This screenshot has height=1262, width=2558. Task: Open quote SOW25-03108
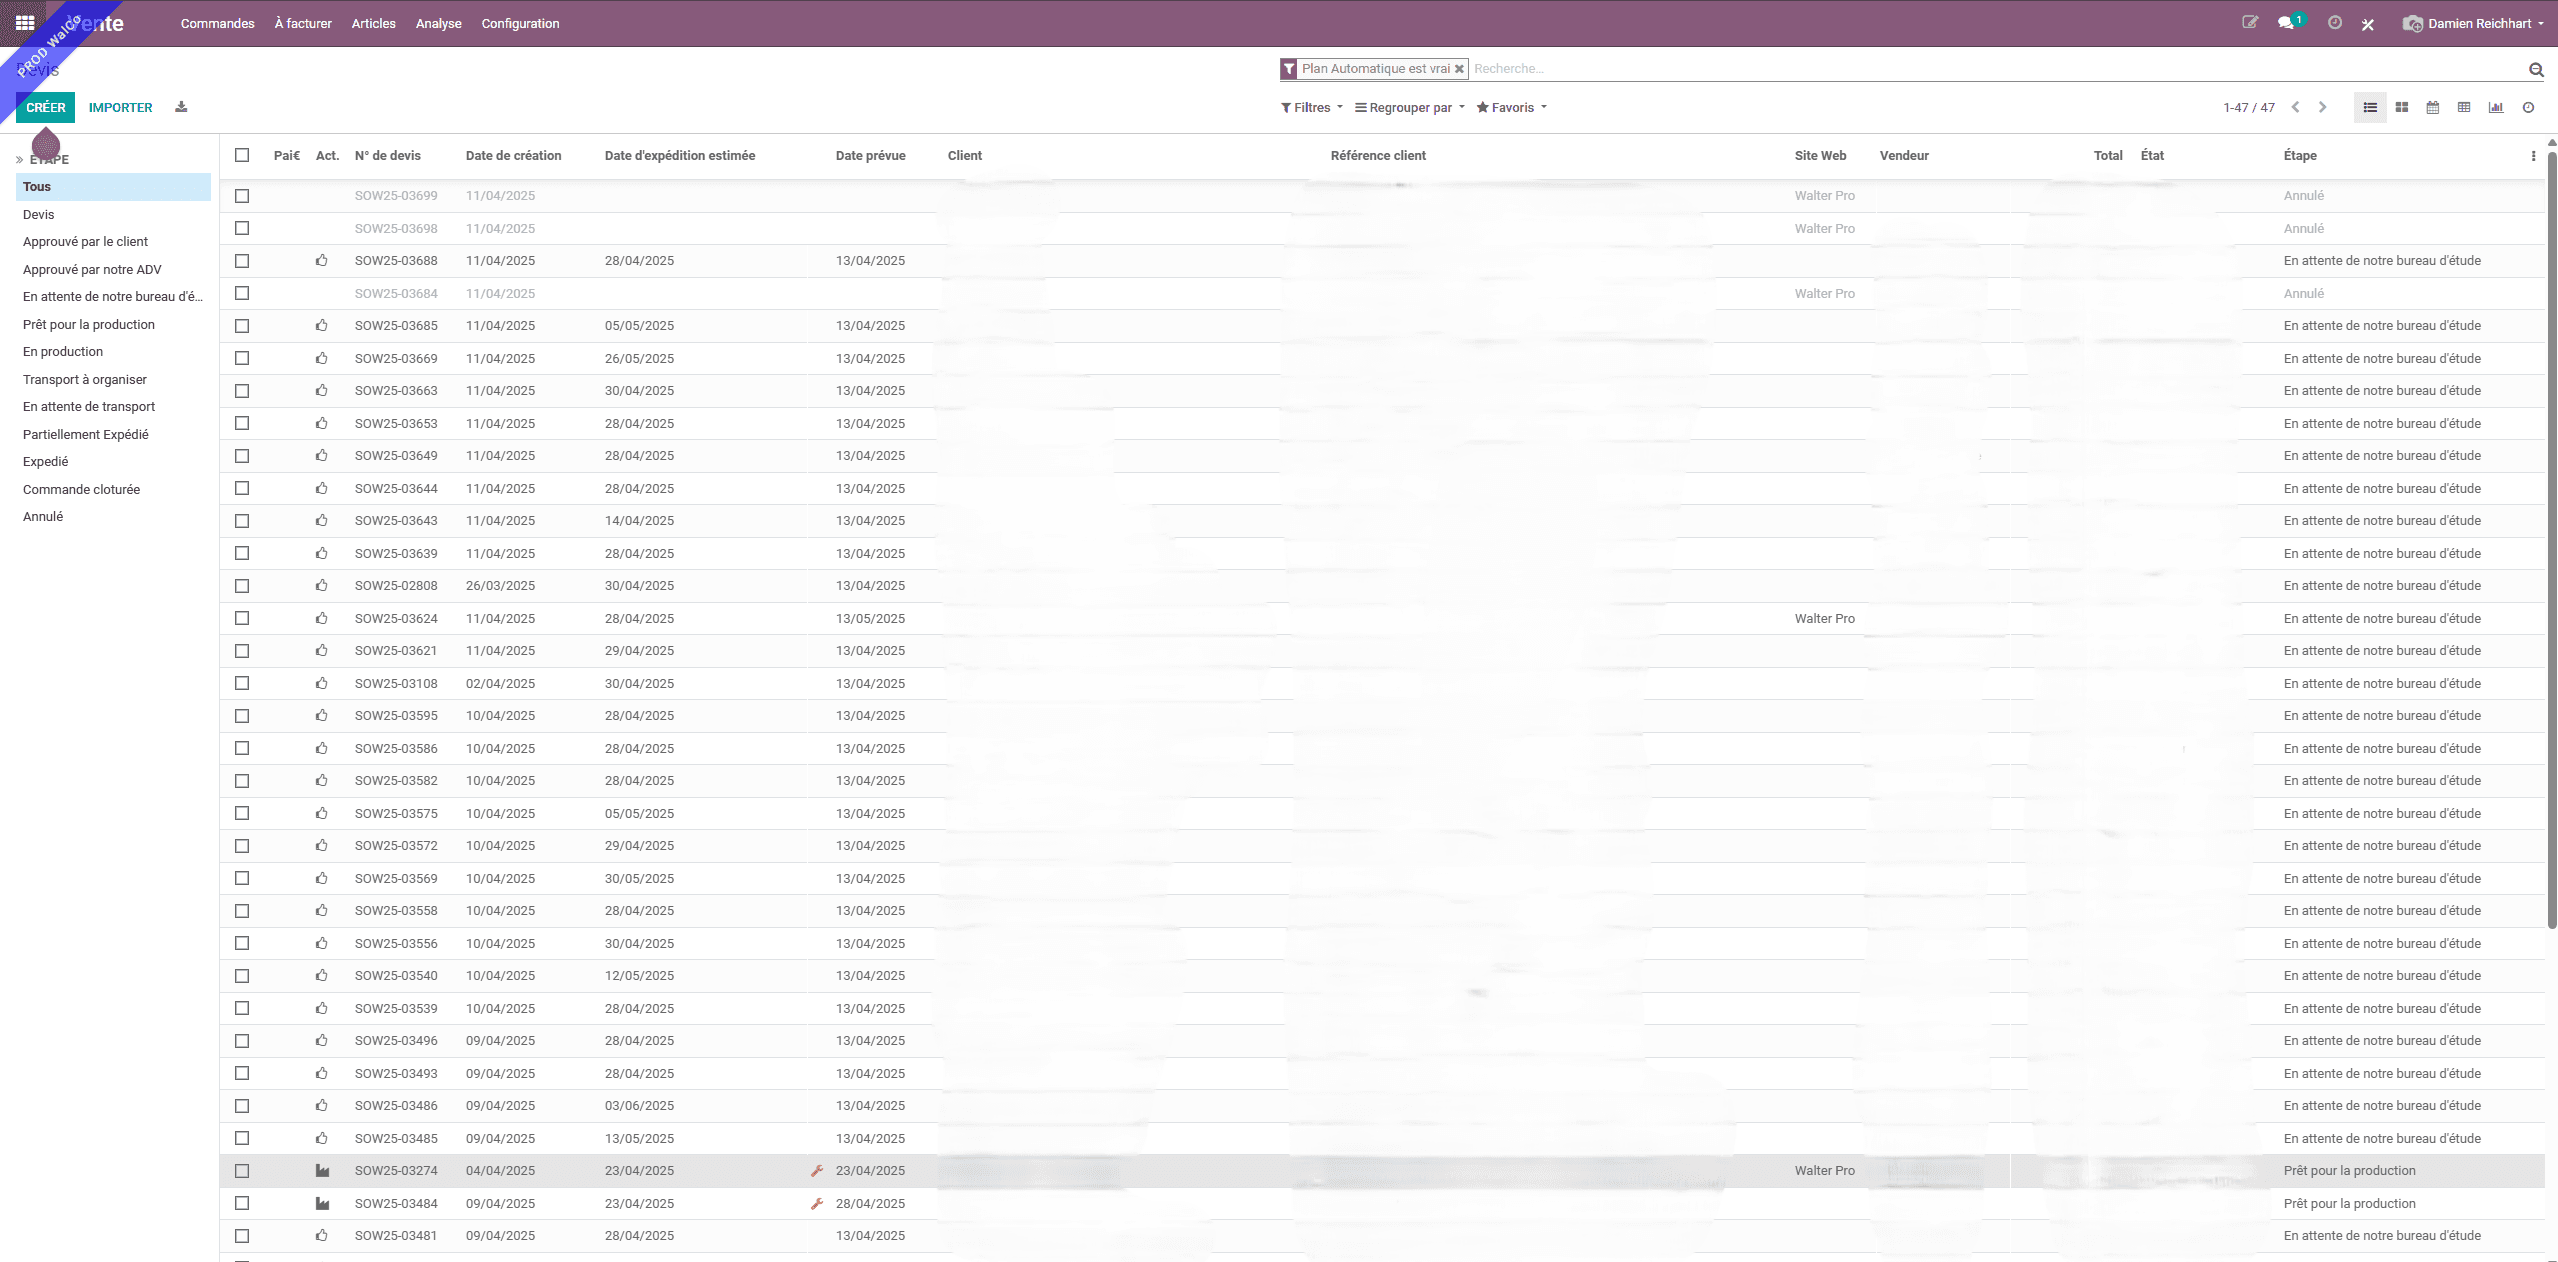pos(396,684)
